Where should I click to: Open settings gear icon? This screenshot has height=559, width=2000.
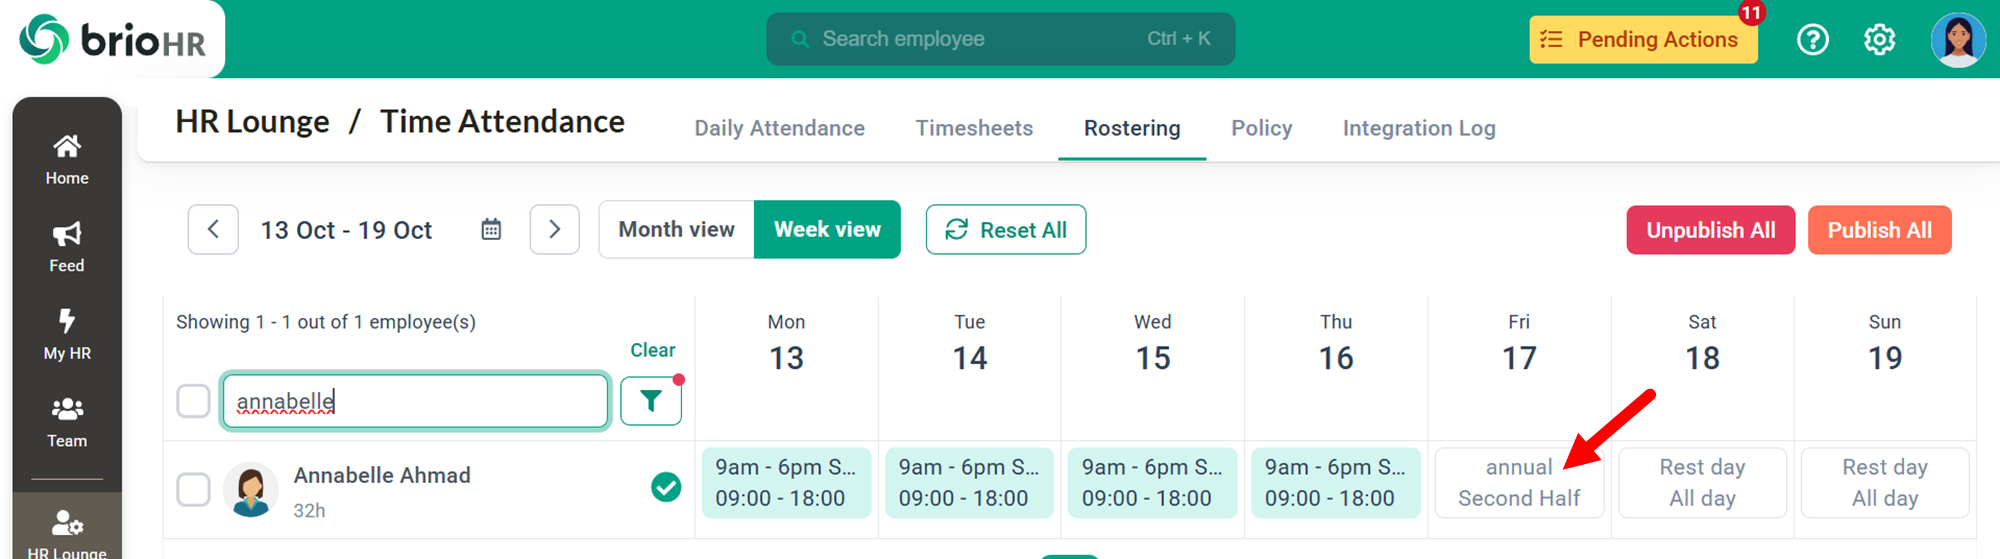[x=1879, y=40]
